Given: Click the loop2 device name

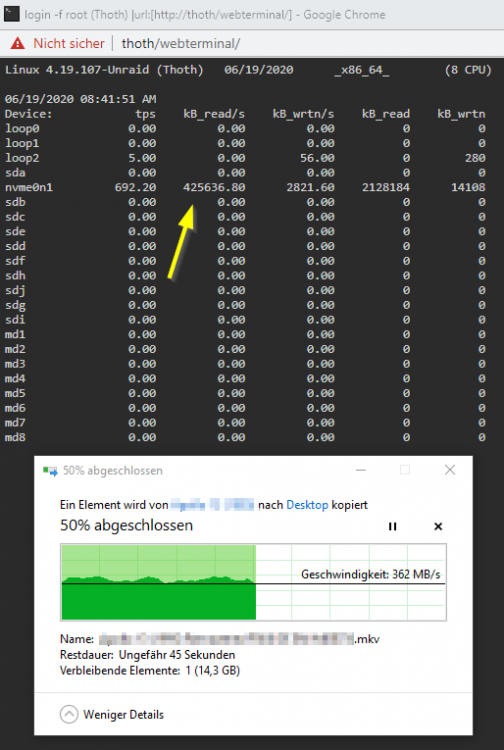Looking at the screenshot, I should (x=22, y=158).
